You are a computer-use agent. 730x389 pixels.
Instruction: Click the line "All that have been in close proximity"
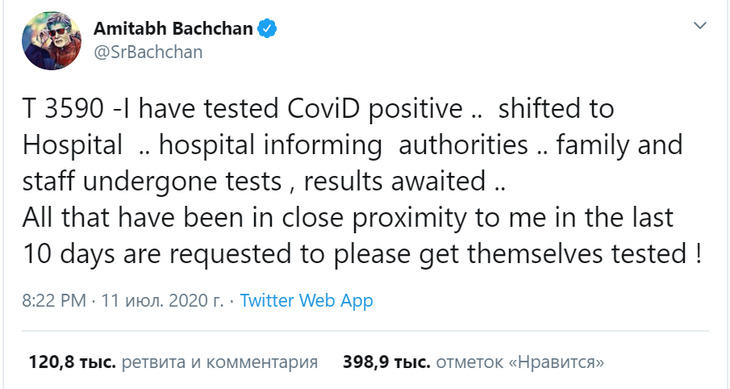point(348,218)
